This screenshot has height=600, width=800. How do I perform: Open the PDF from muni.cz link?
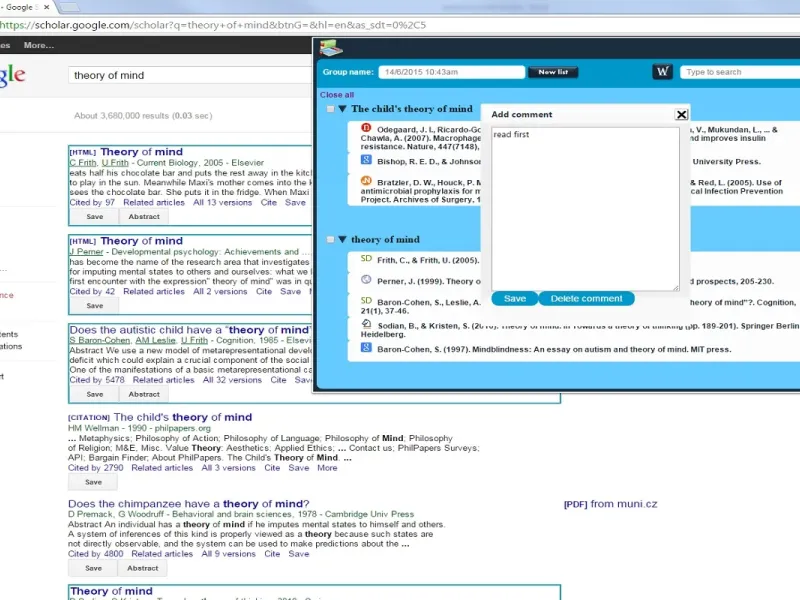[x=610, y=504]
